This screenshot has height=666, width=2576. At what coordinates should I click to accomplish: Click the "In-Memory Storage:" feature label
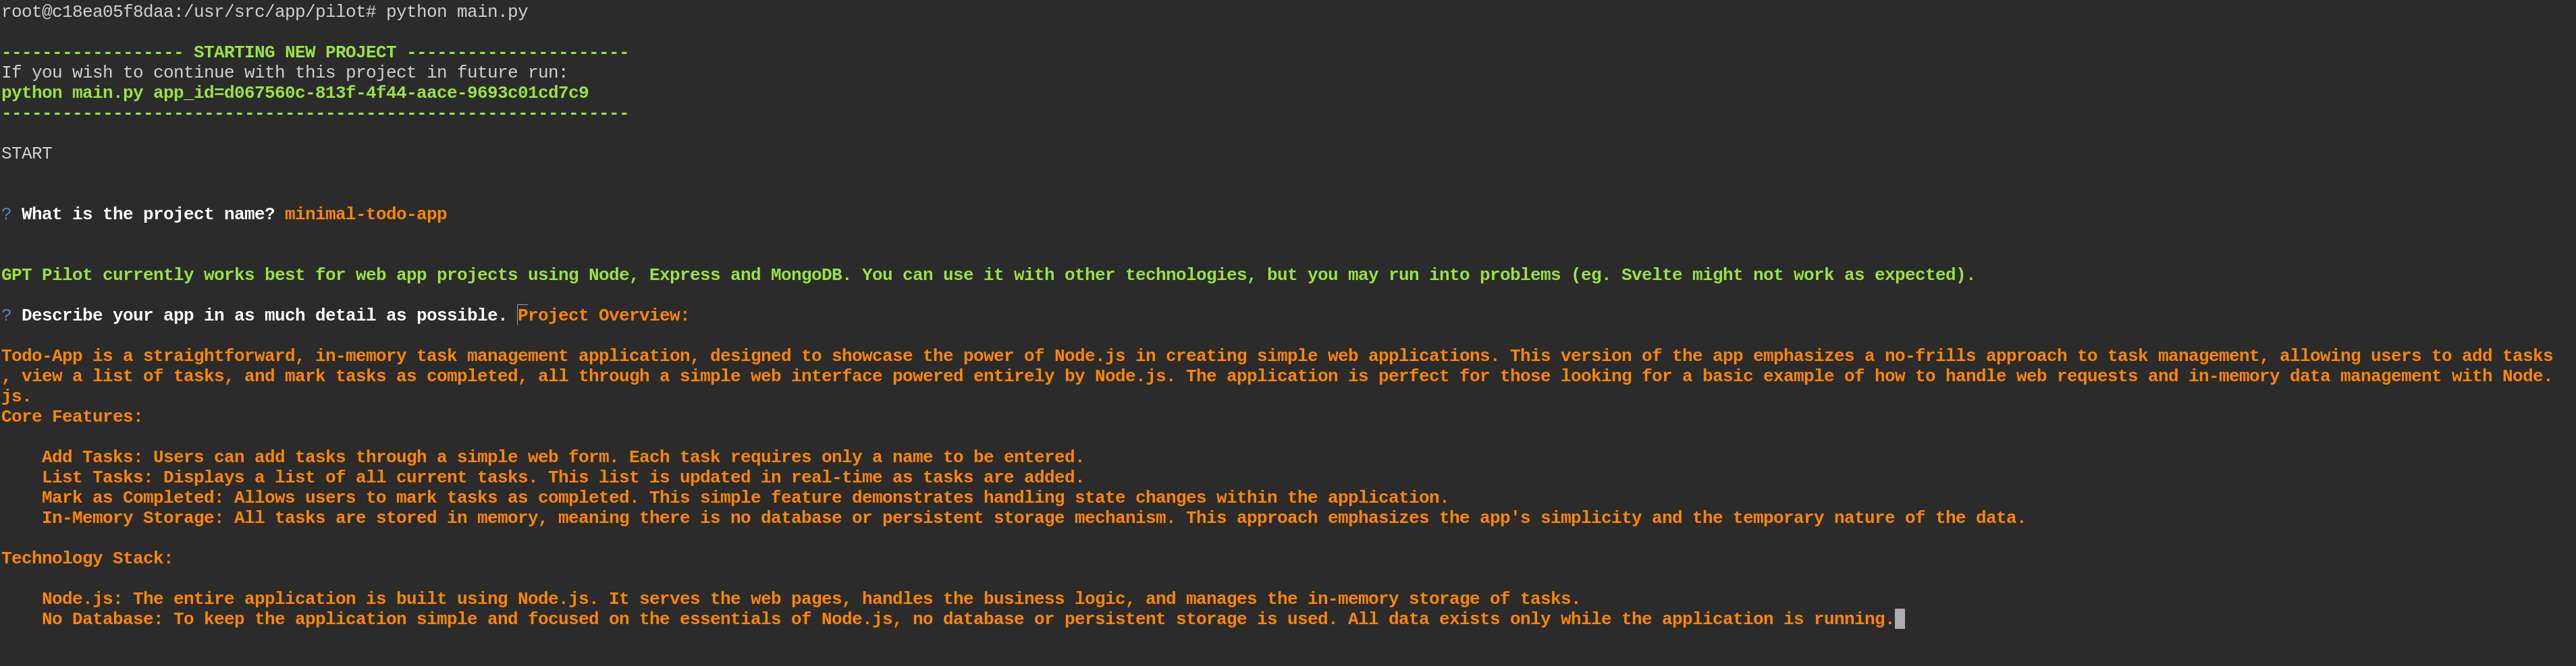tap(133, 518)
